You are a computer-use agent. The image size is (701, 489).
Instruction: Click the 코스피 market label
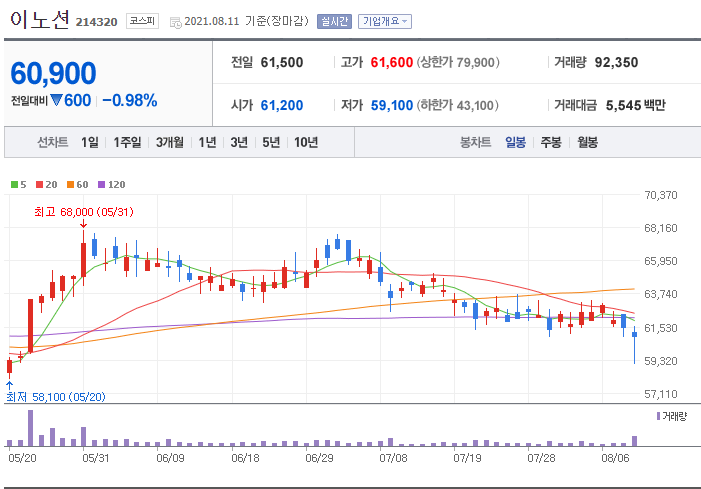[x=142, y=21]
